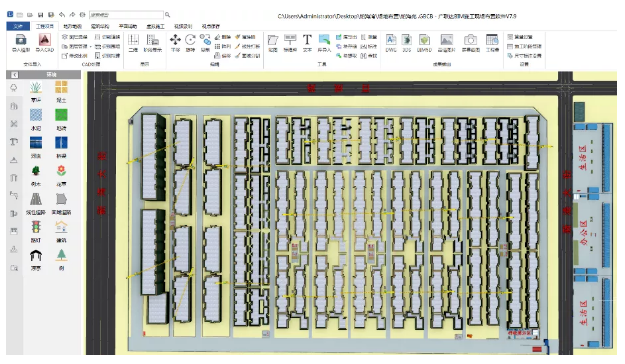Screen dimensions: 625x364
Task: Choose the pavilion component icon
Action: 36,256
